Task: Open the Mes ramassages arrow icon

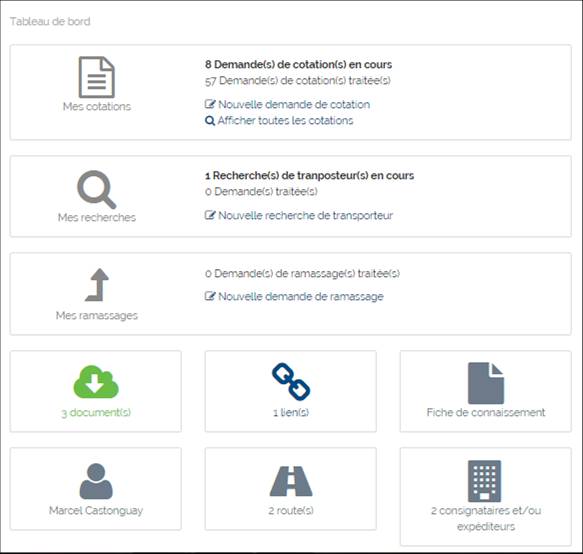Action: click(97, 285)
